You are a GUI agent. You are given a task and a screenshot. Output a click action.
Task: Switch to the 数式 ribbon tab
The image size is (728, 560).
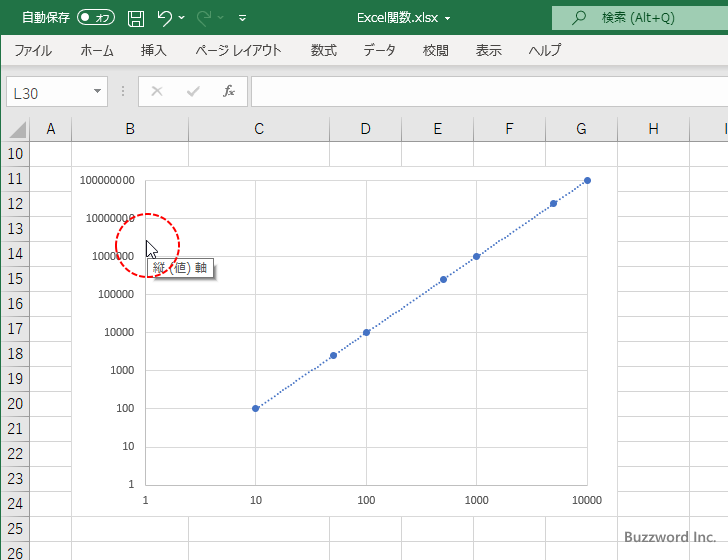(323, 50)
